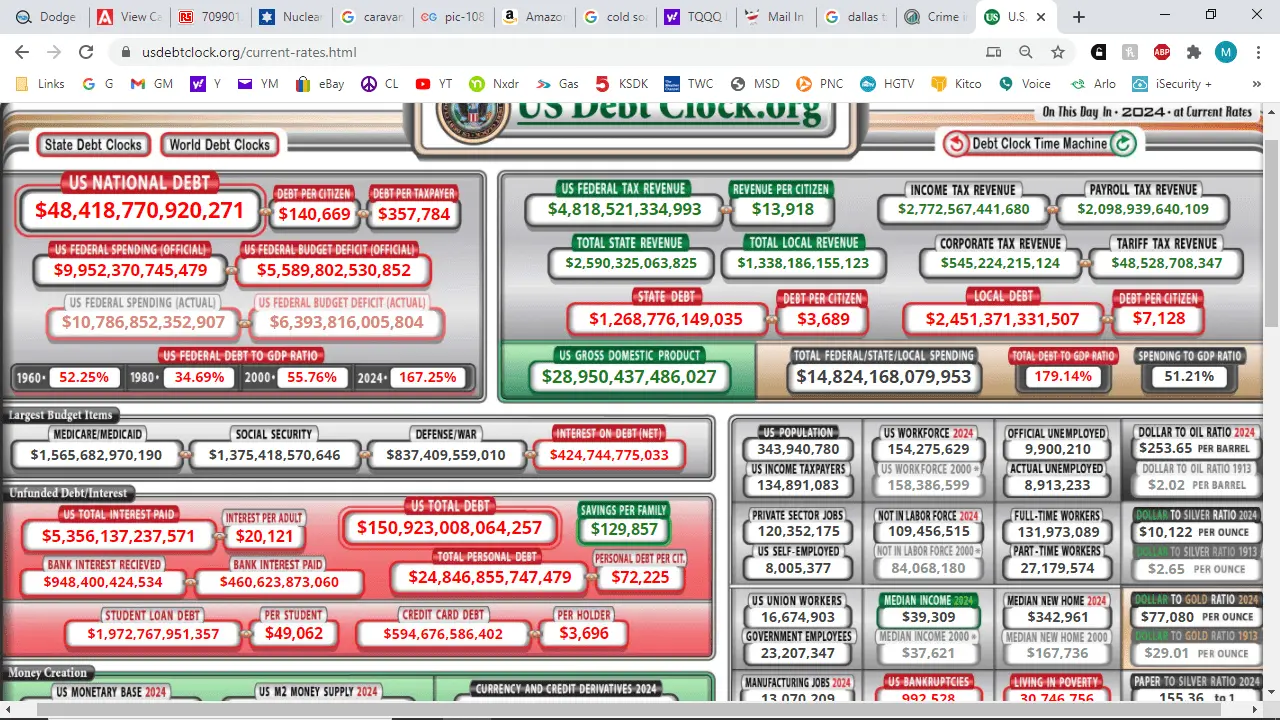The width and height of the screenshot is (1280, 720).
Task: Click the M profile avatar icon
Action: tap(1226, 51)
